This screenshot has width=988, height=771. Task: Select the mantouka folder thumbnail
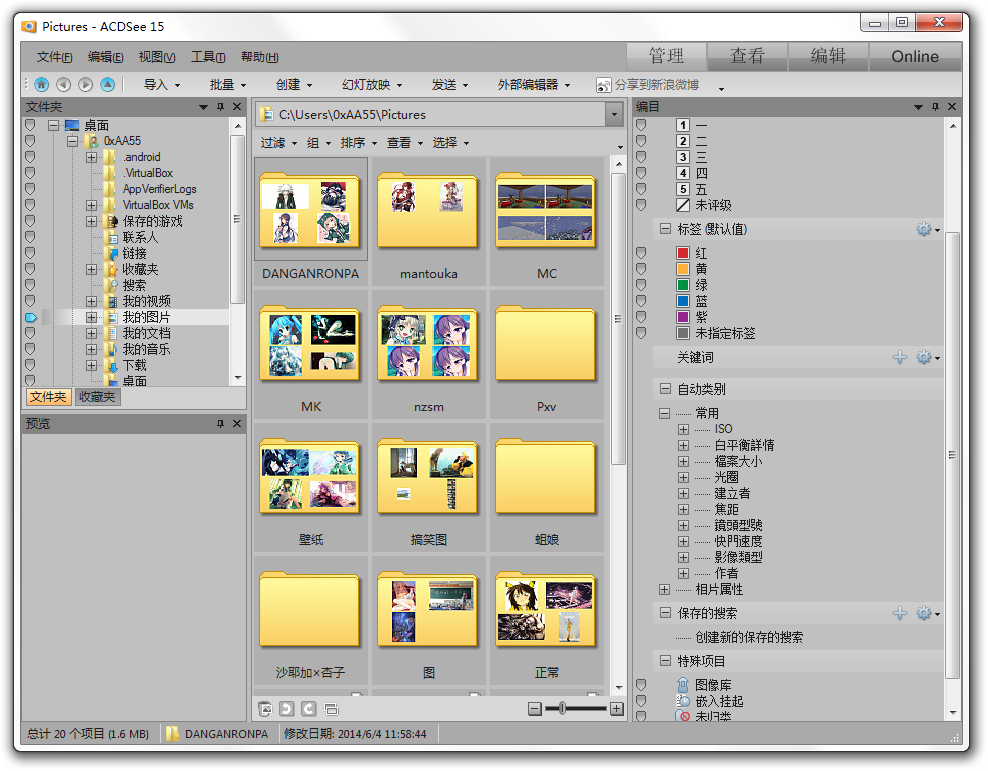[x=428, y=222]
